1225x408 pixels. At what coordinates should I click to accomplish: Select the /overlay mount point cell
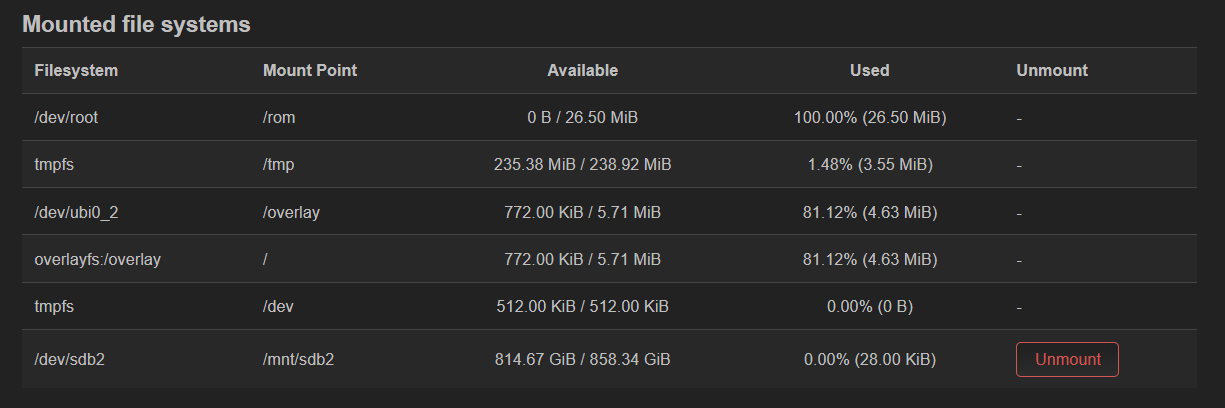coord(291,212)
